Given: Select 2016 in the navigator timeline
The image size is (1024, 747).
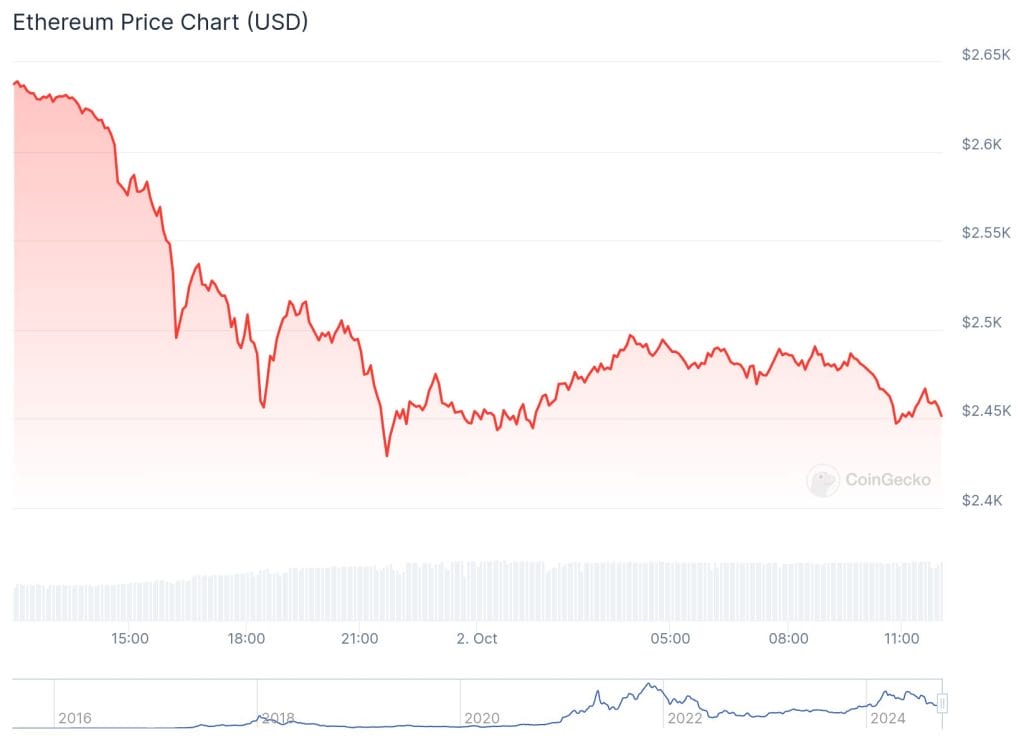Looking at the screenshot, I should click(75, 718).
